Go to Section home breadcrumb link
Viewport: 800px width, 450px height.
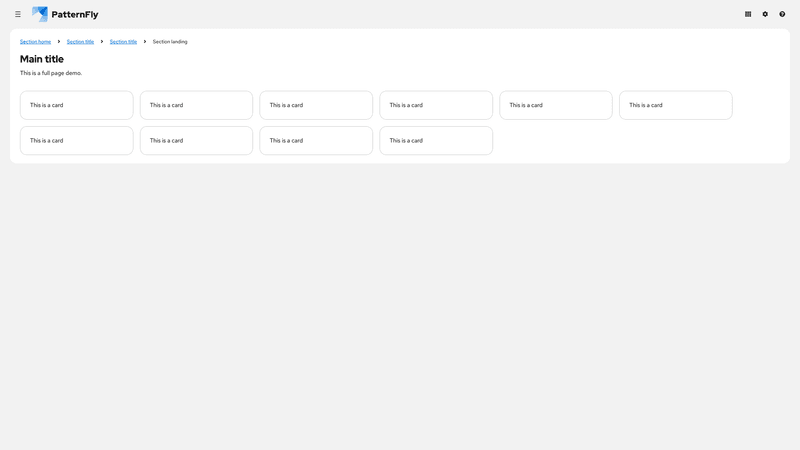[35, 42]
